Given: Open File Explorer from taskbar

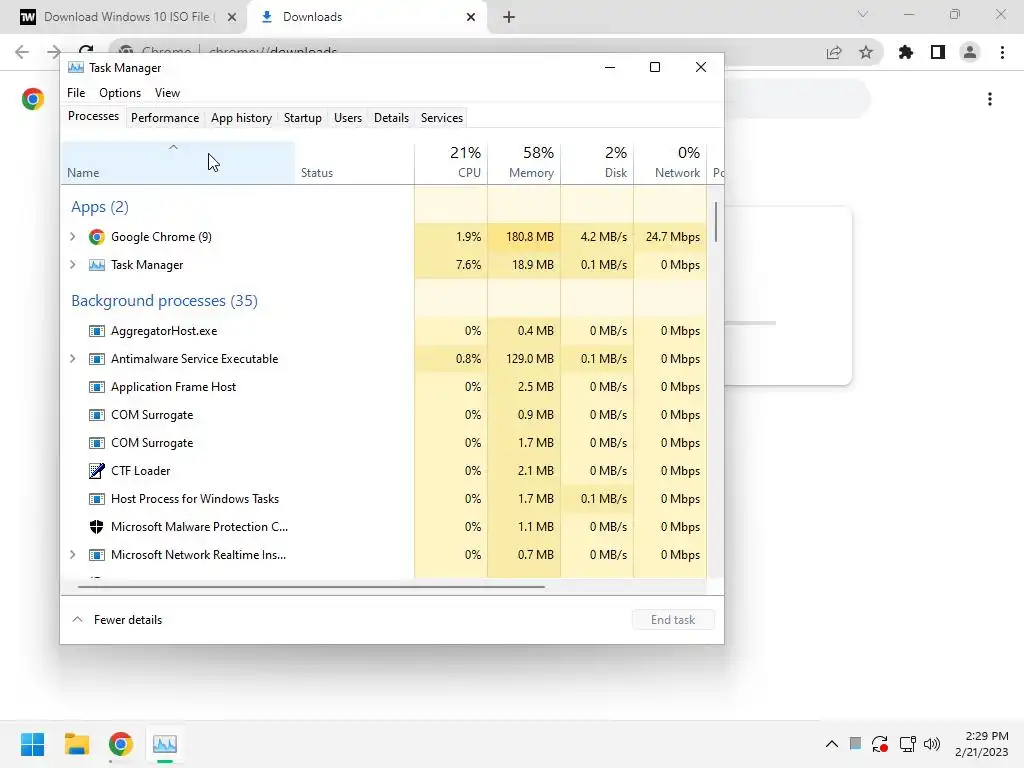Looking at the screenshot, I should (x=76, y=744).
